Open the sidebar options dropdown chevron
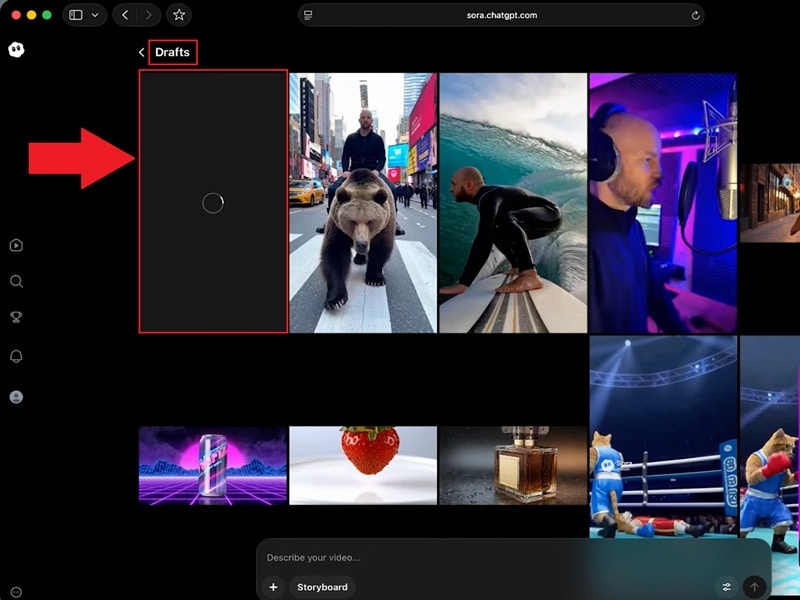Viewport: 800px width, 600px height. point(96,15)
